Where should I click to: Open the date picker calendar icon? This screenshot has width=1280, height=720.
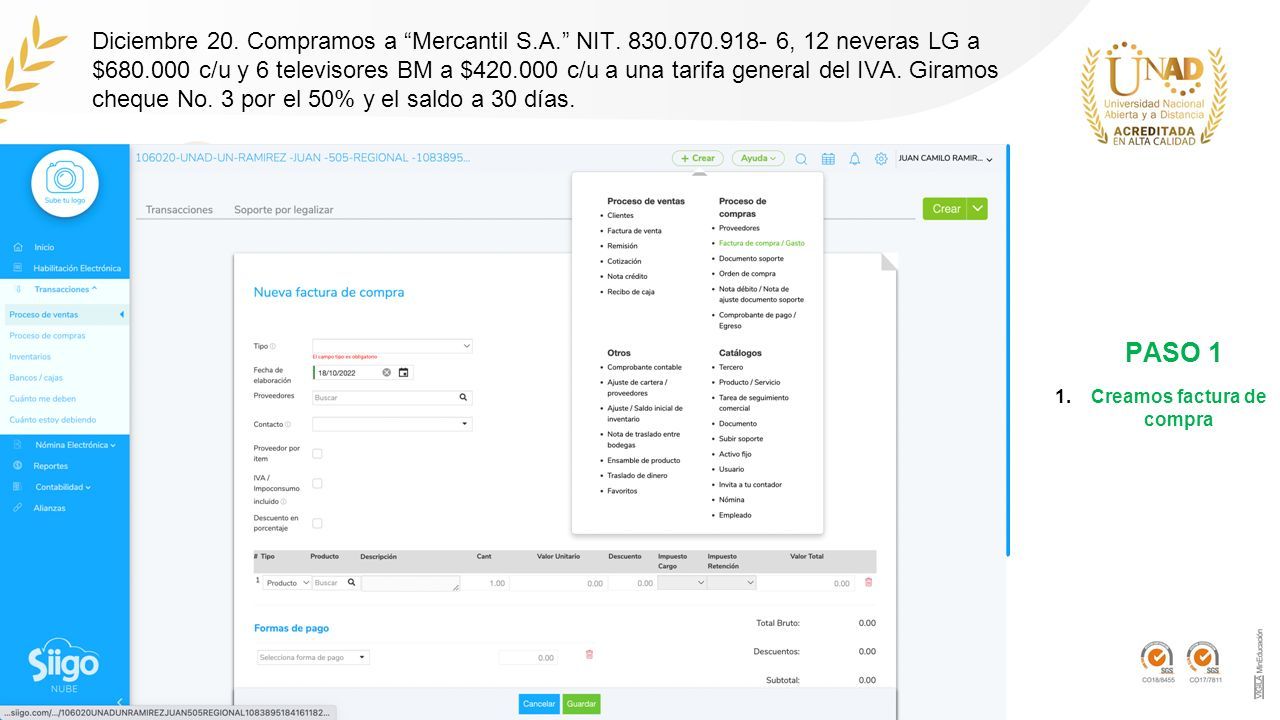(403, 372)
